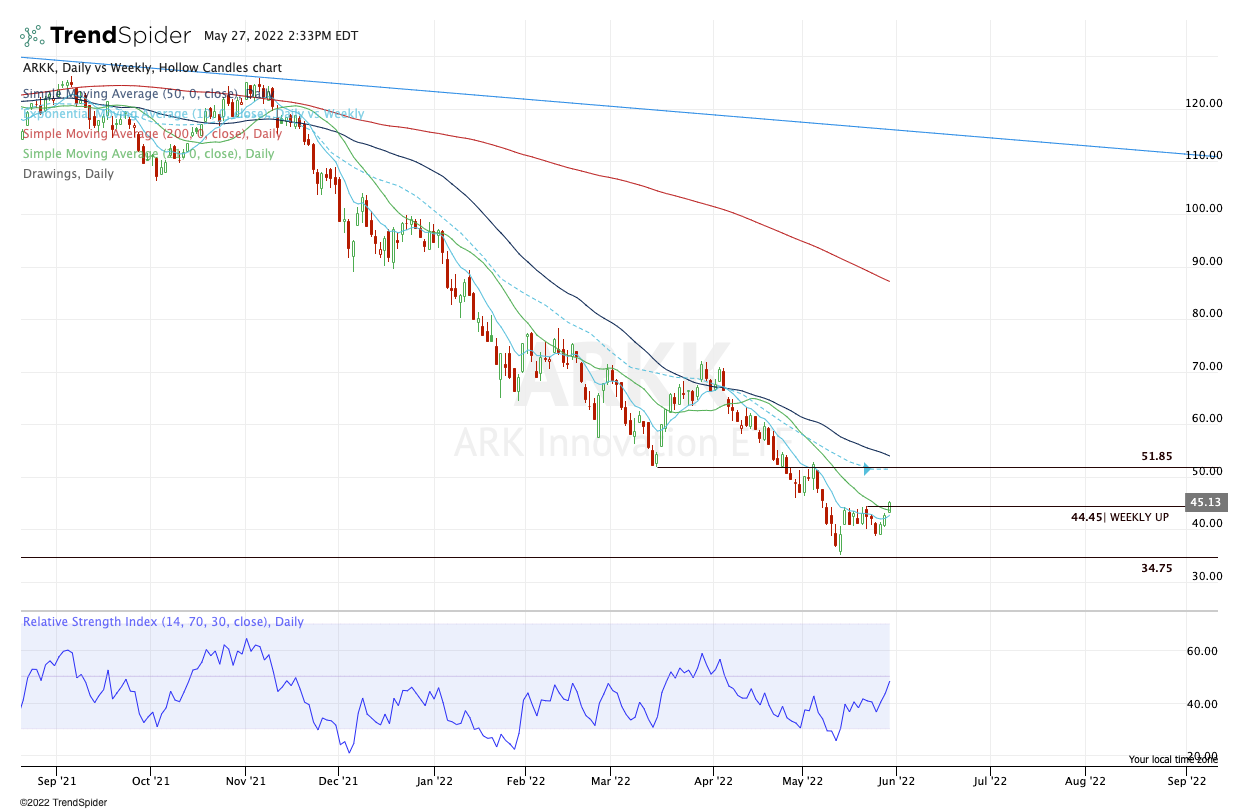Select the Simple Moving Average 50 legend entry
The image size is (1248, 812).
[x=148, y=94]
